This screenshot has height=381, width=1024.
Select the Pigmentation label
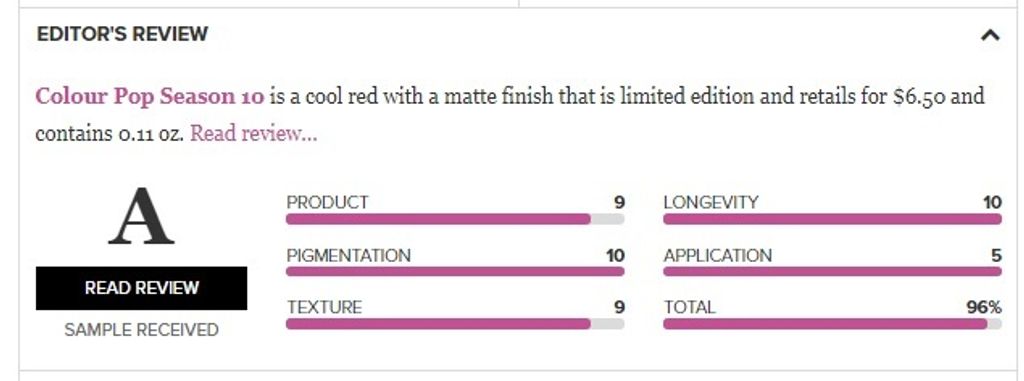click(349, 255)
